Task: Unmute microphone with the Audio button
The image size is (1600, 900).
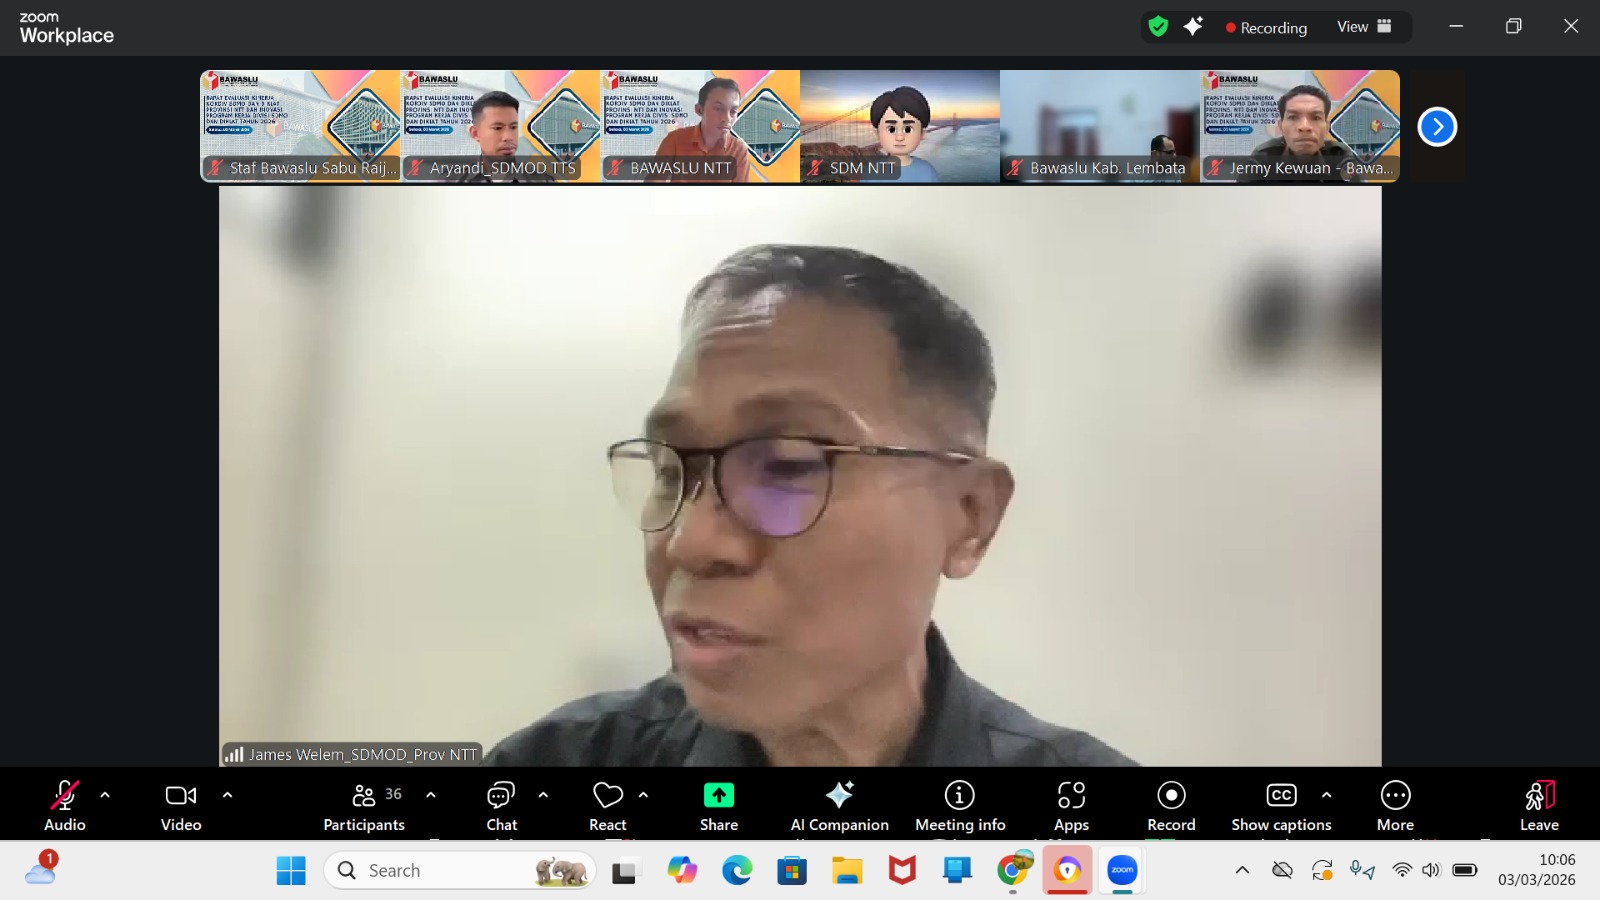Action: (x=65, y=806)
